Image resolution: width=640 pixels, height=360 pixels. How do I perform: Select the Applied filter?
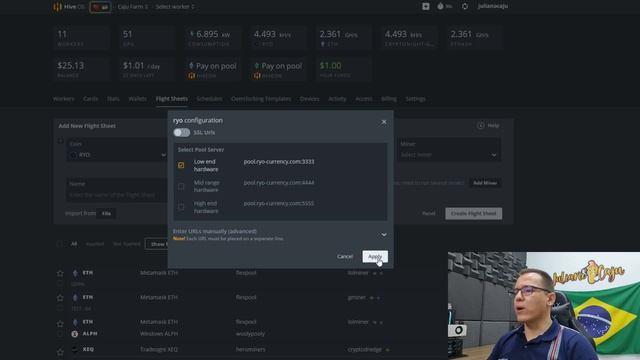(95, 244)
